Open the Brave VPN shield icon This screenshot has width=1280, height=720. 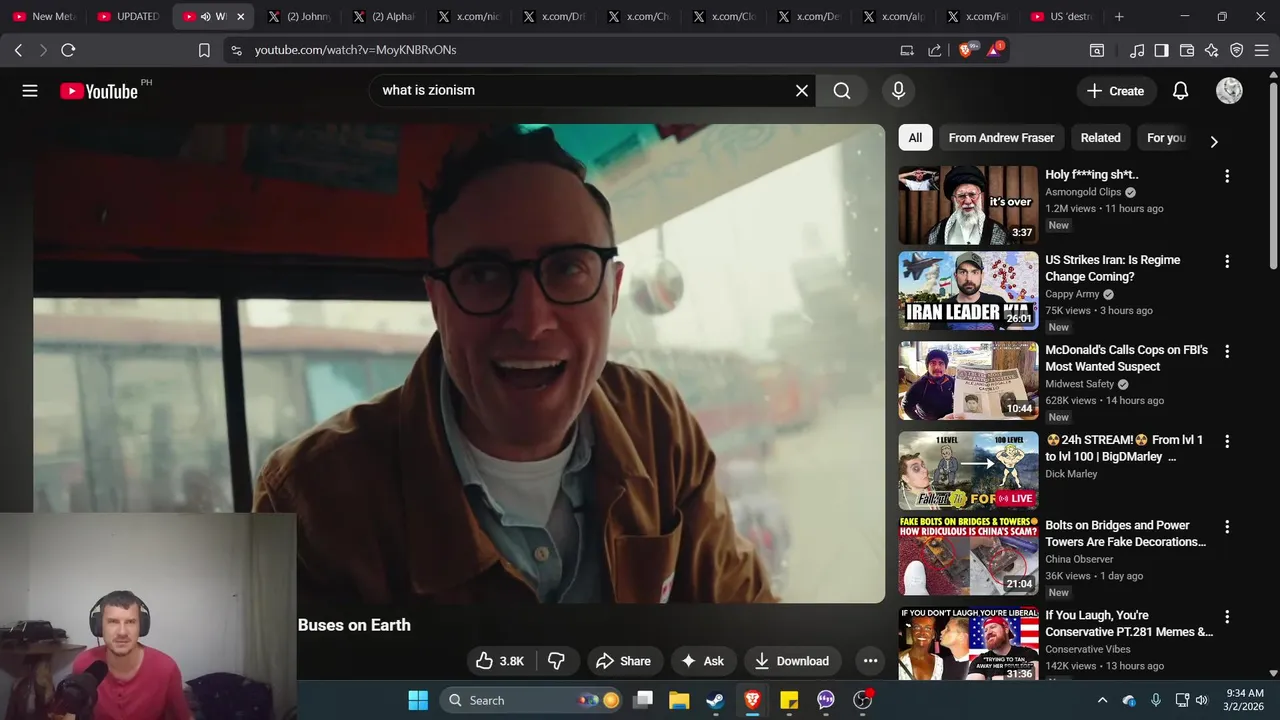(x=1237, y=50)
